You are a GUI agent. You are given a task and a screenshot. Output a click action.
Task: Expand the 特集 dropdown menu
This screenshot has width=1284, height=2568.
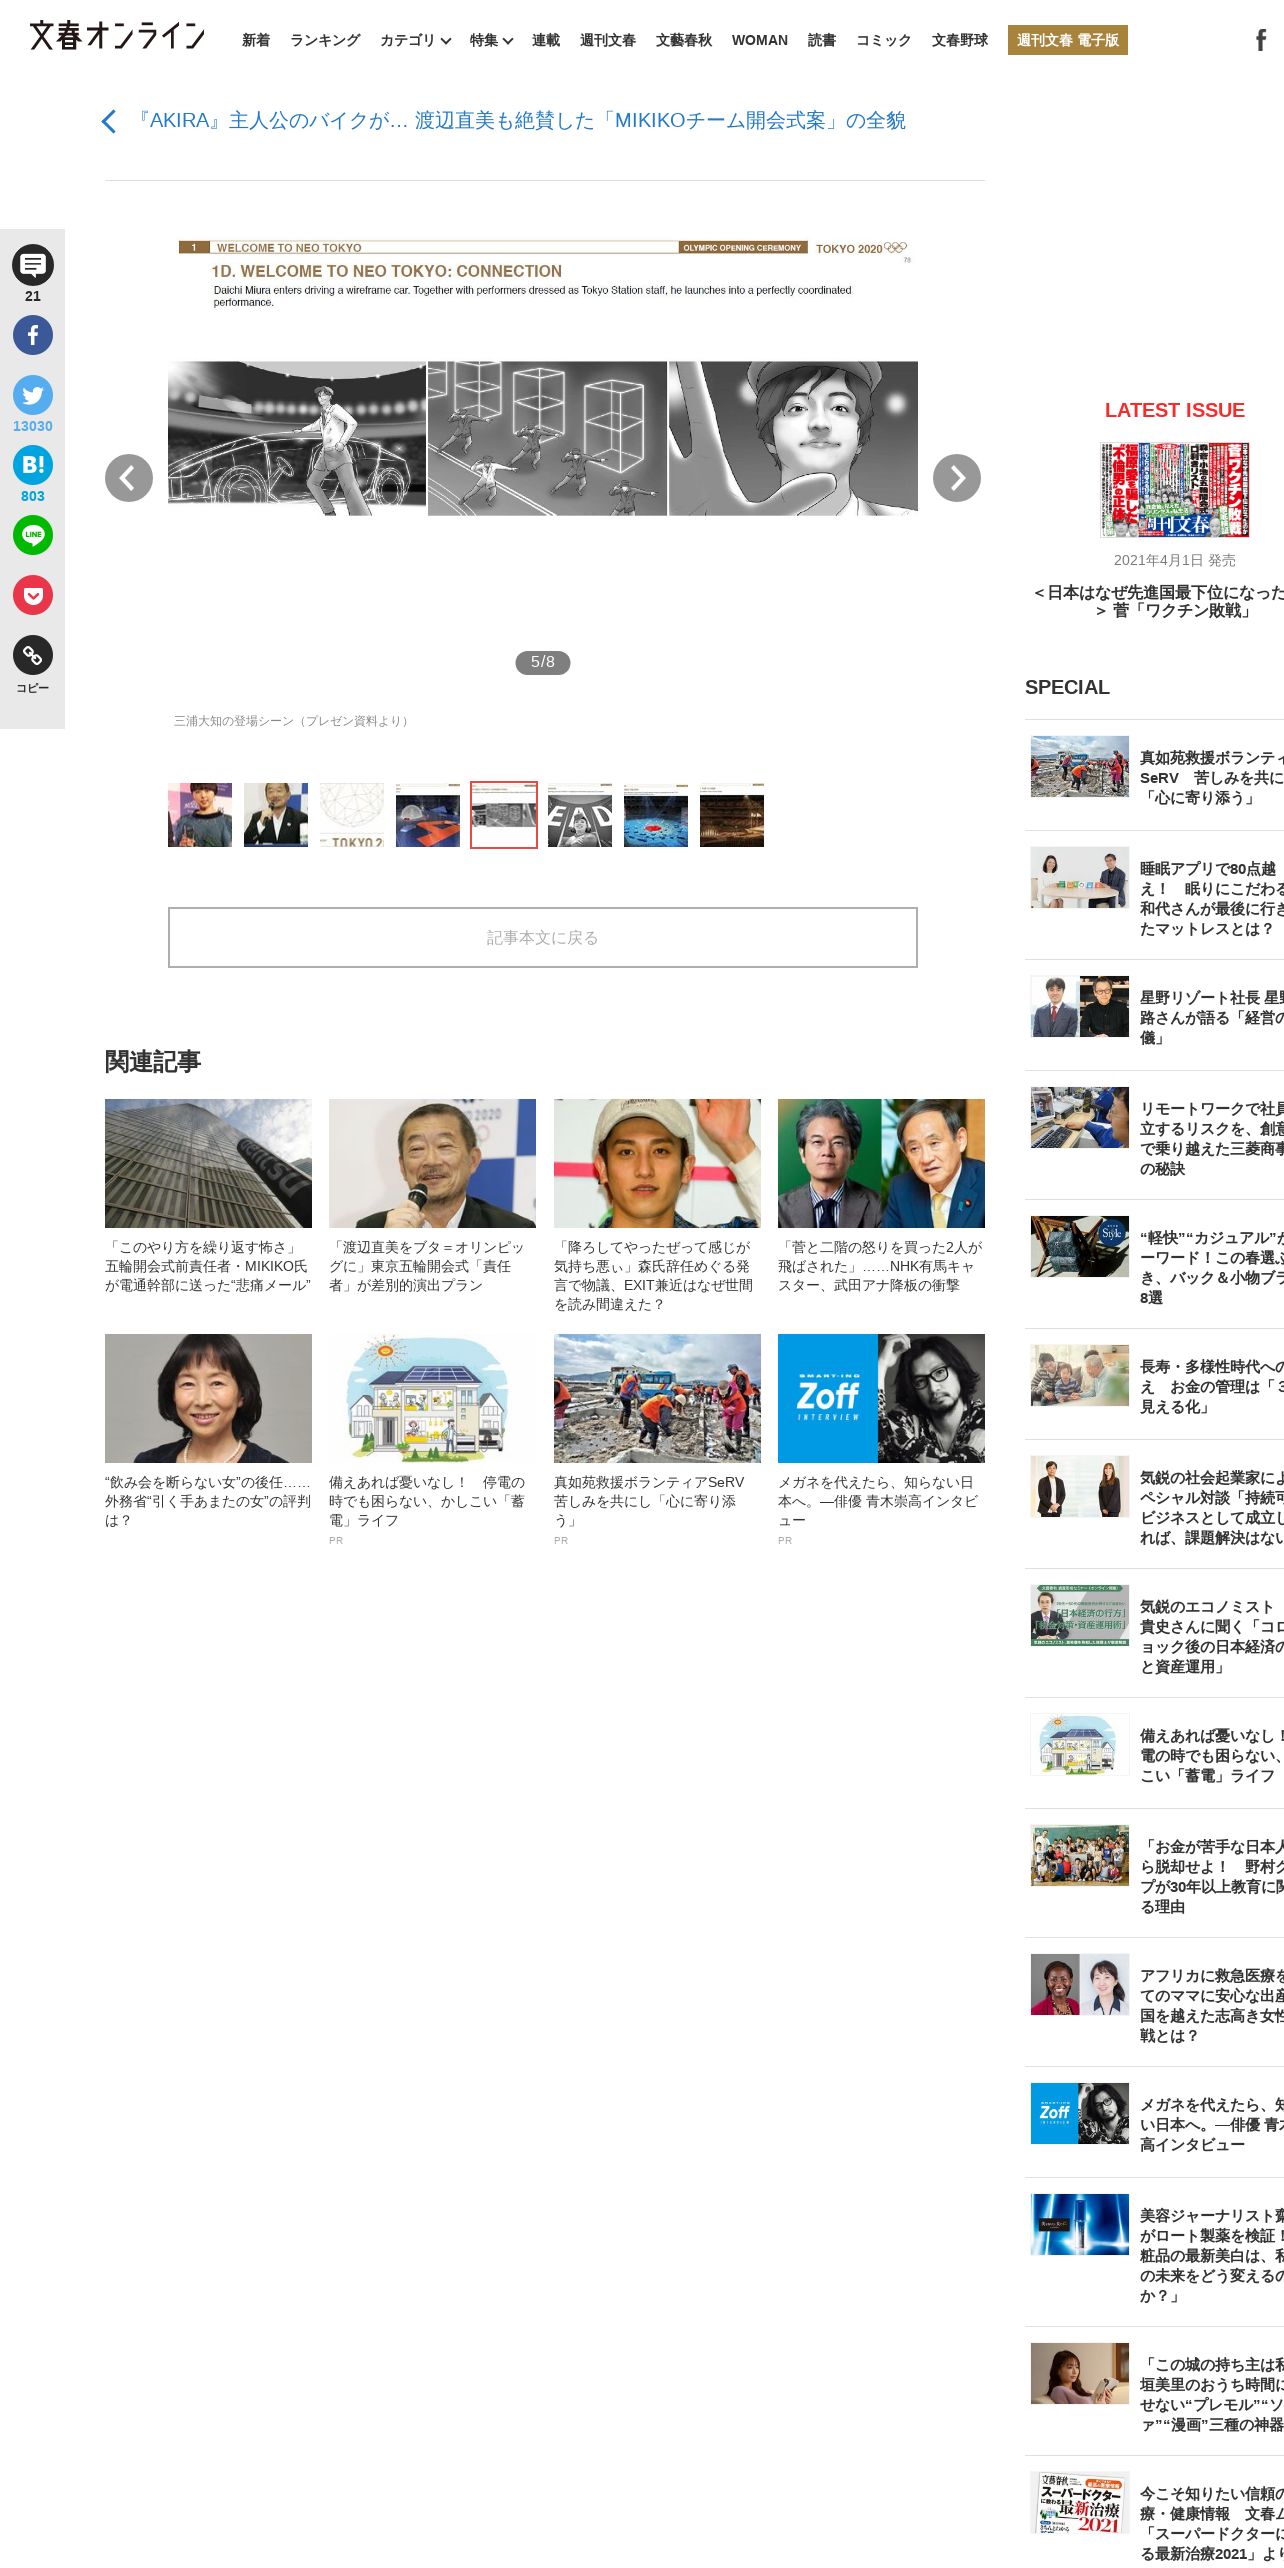pyautogui.click(x=491, y=40)
